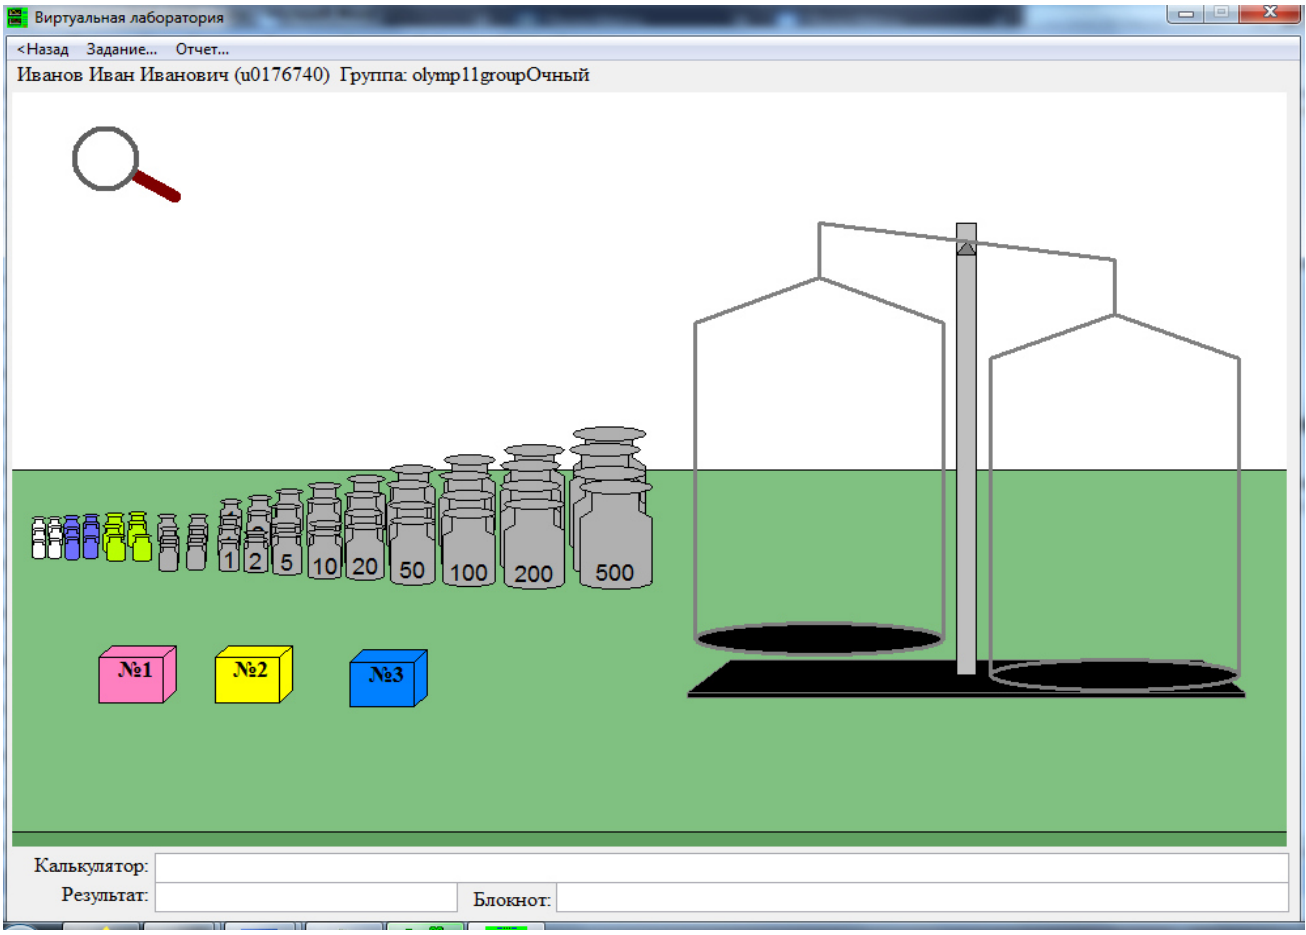Open the Задание... menu
The width and height of the screenshot is (1306, 935).
[122, 49]
